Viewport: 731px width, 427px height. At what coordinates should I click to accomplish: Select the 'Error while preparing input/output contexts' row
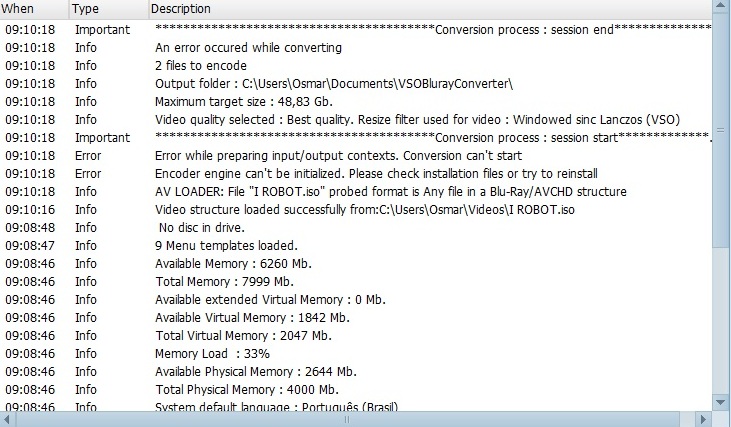pos(356,156)
